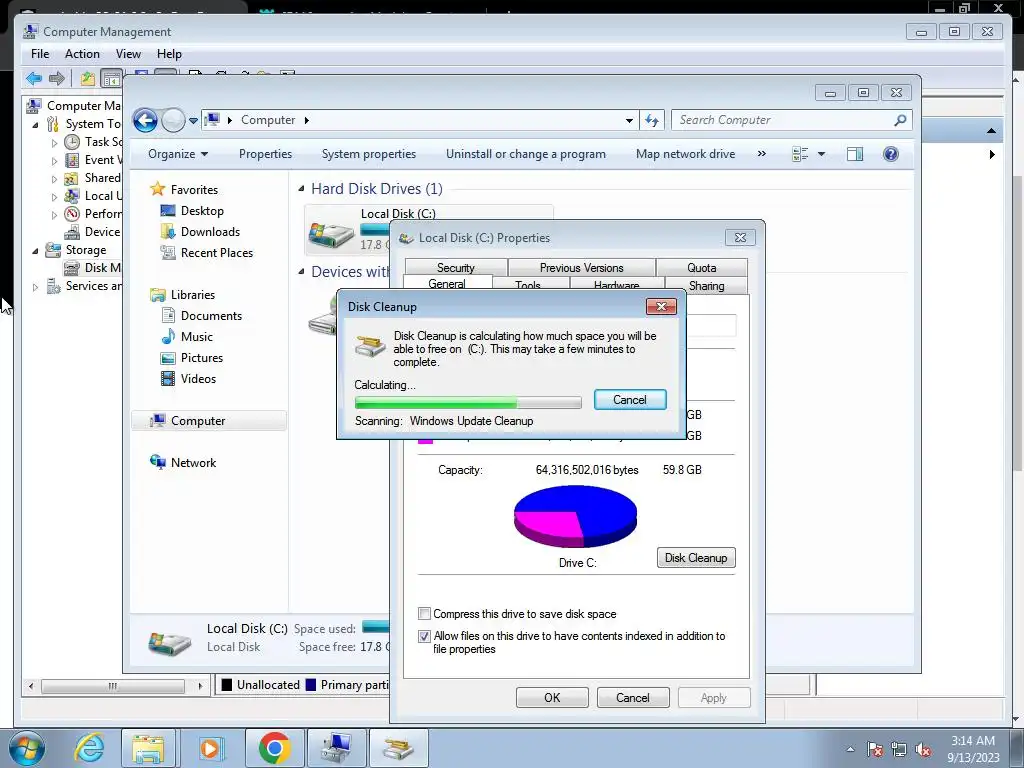Open the Organize dropdown menu

click(178, 154)
